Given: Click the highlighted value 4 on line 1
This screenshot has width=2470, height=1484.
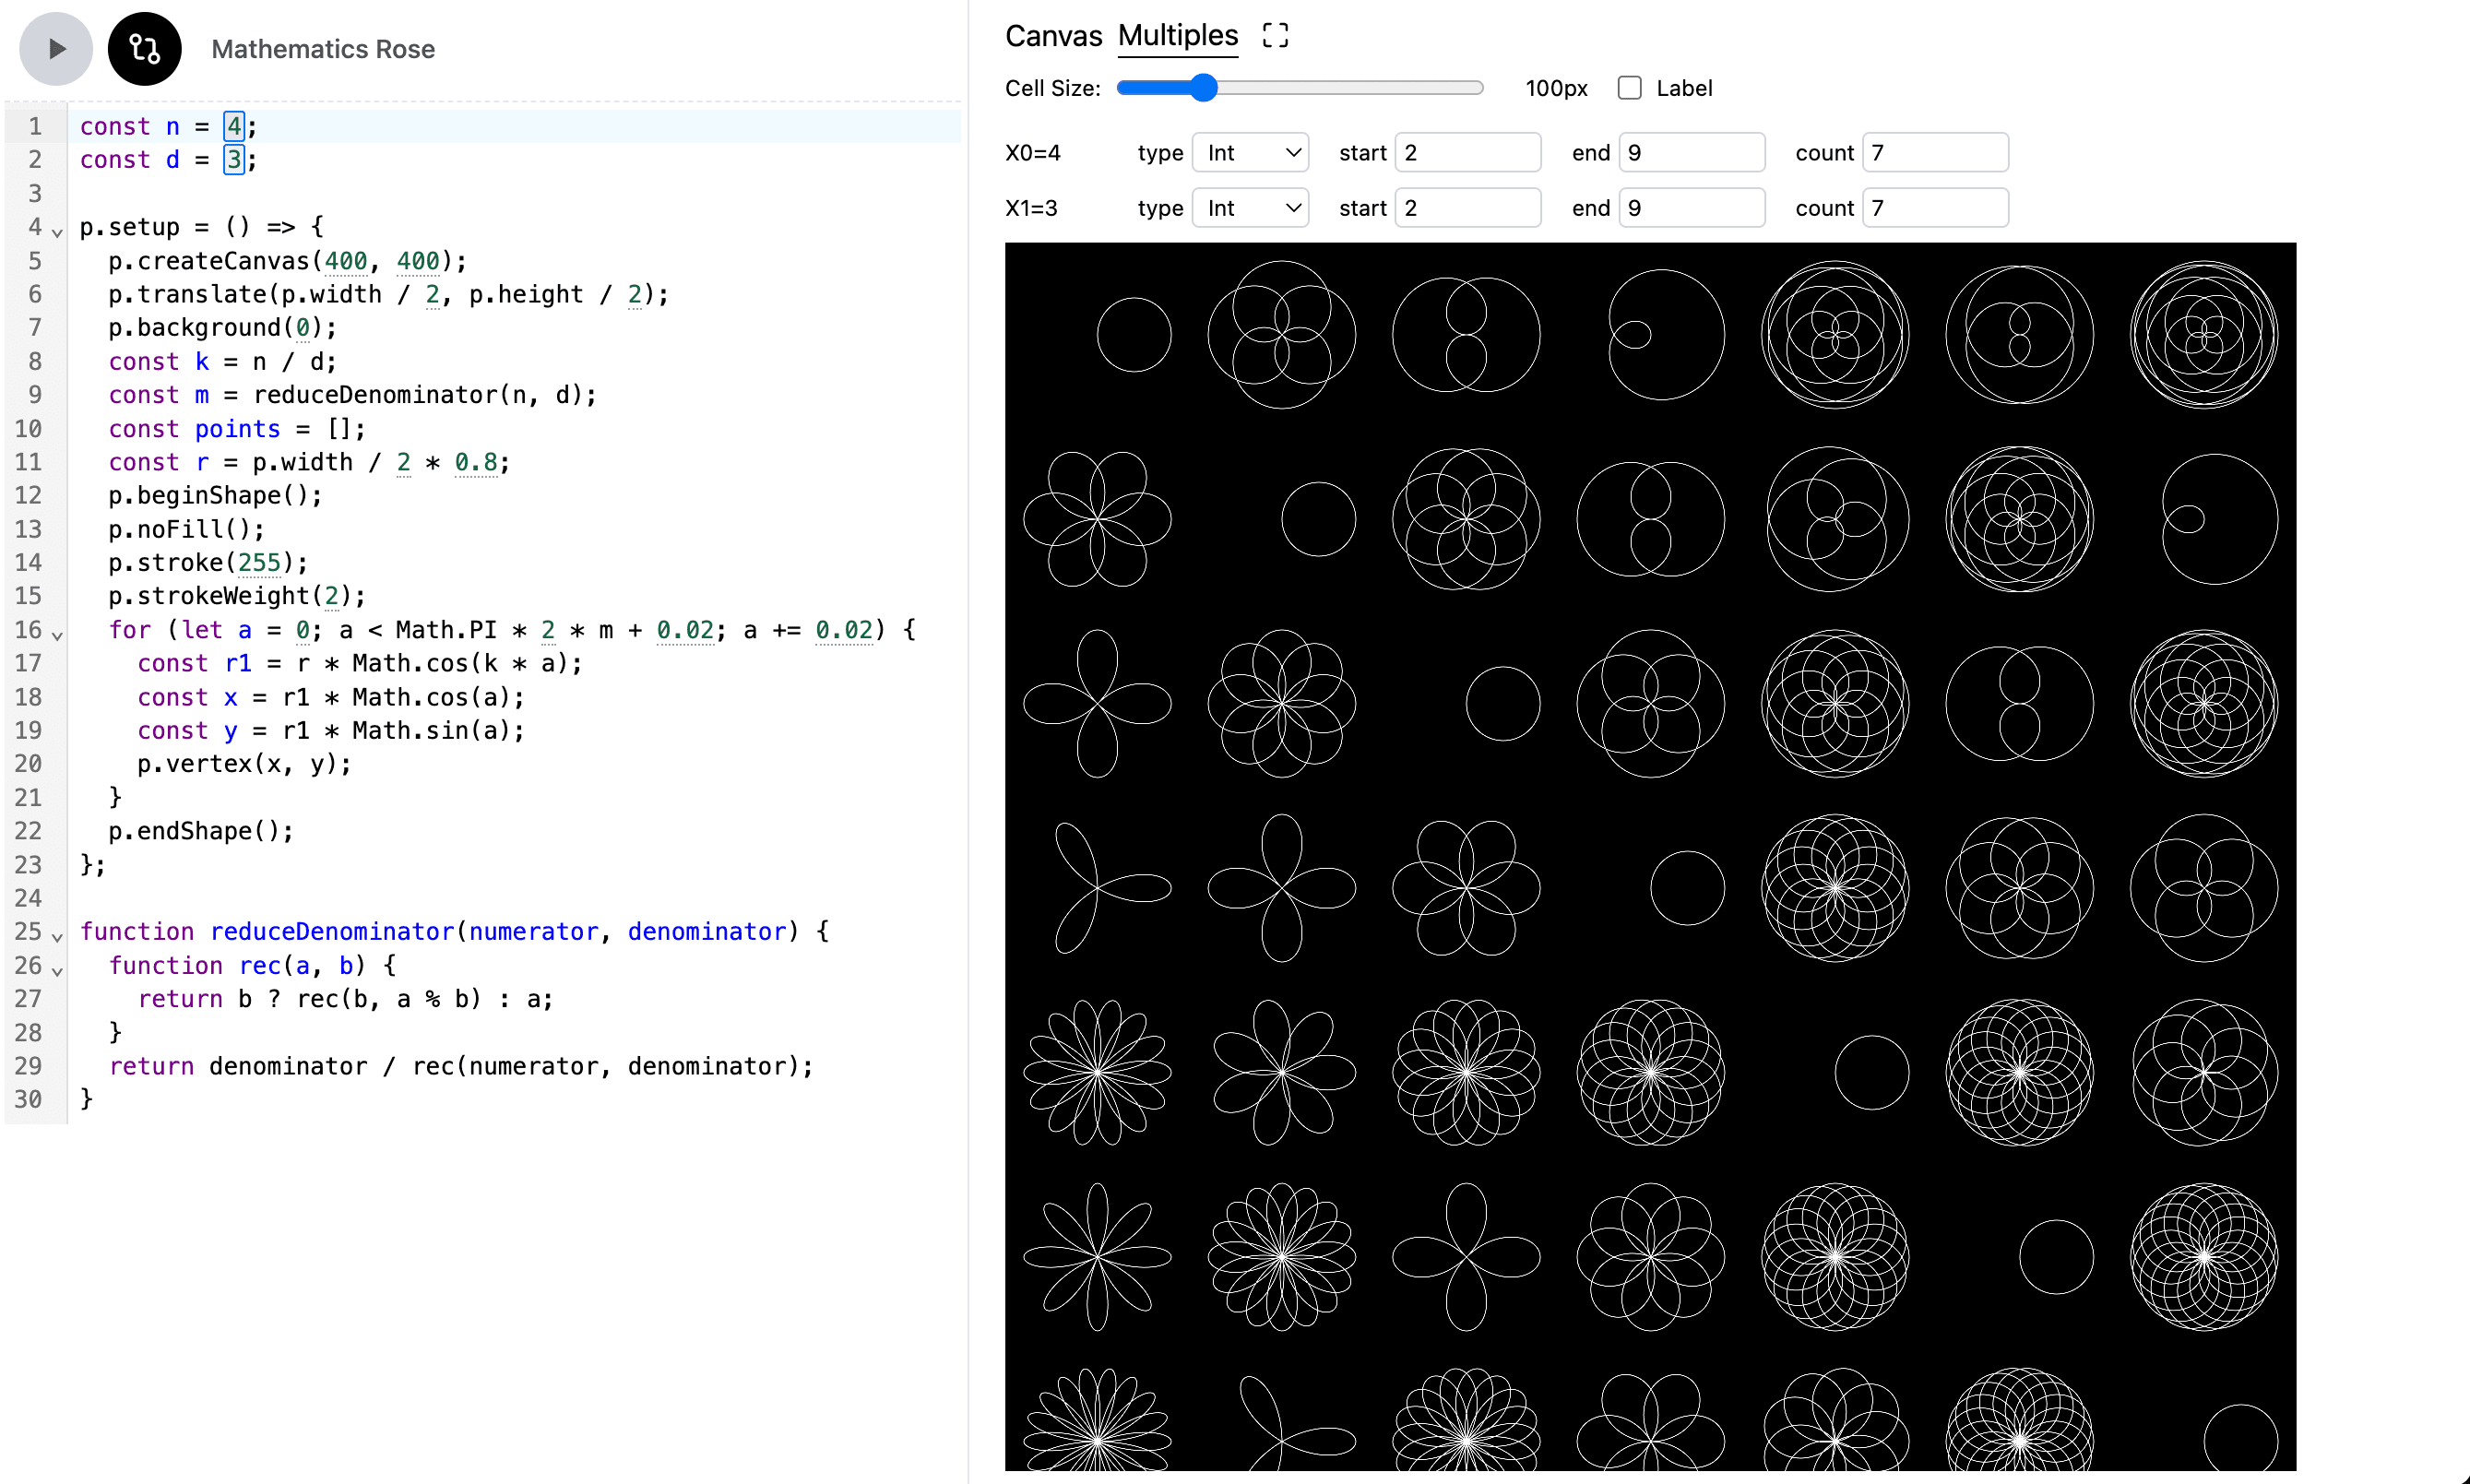Looking at the screenshot, I should 233,126.
